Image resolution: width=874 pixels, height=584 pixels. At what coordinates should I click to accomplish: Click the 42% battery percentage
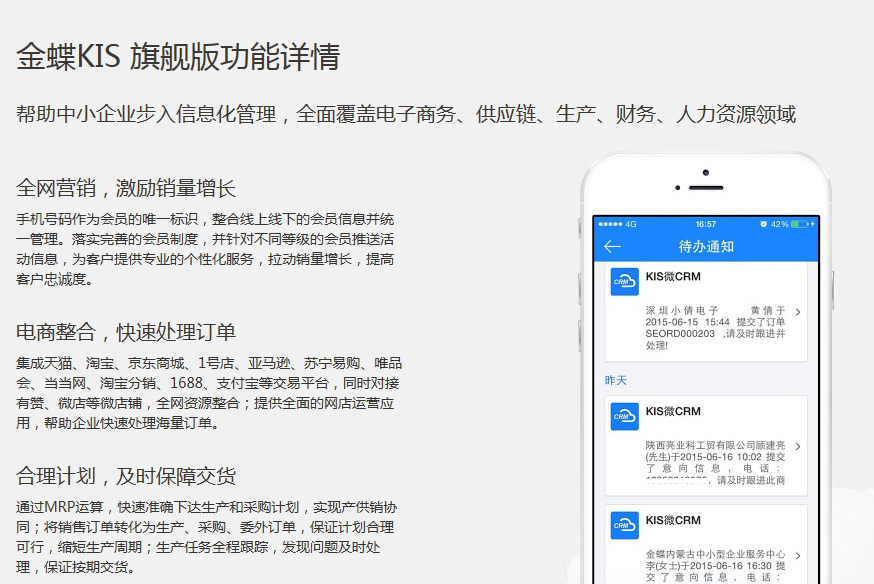[x=779, y=224]
